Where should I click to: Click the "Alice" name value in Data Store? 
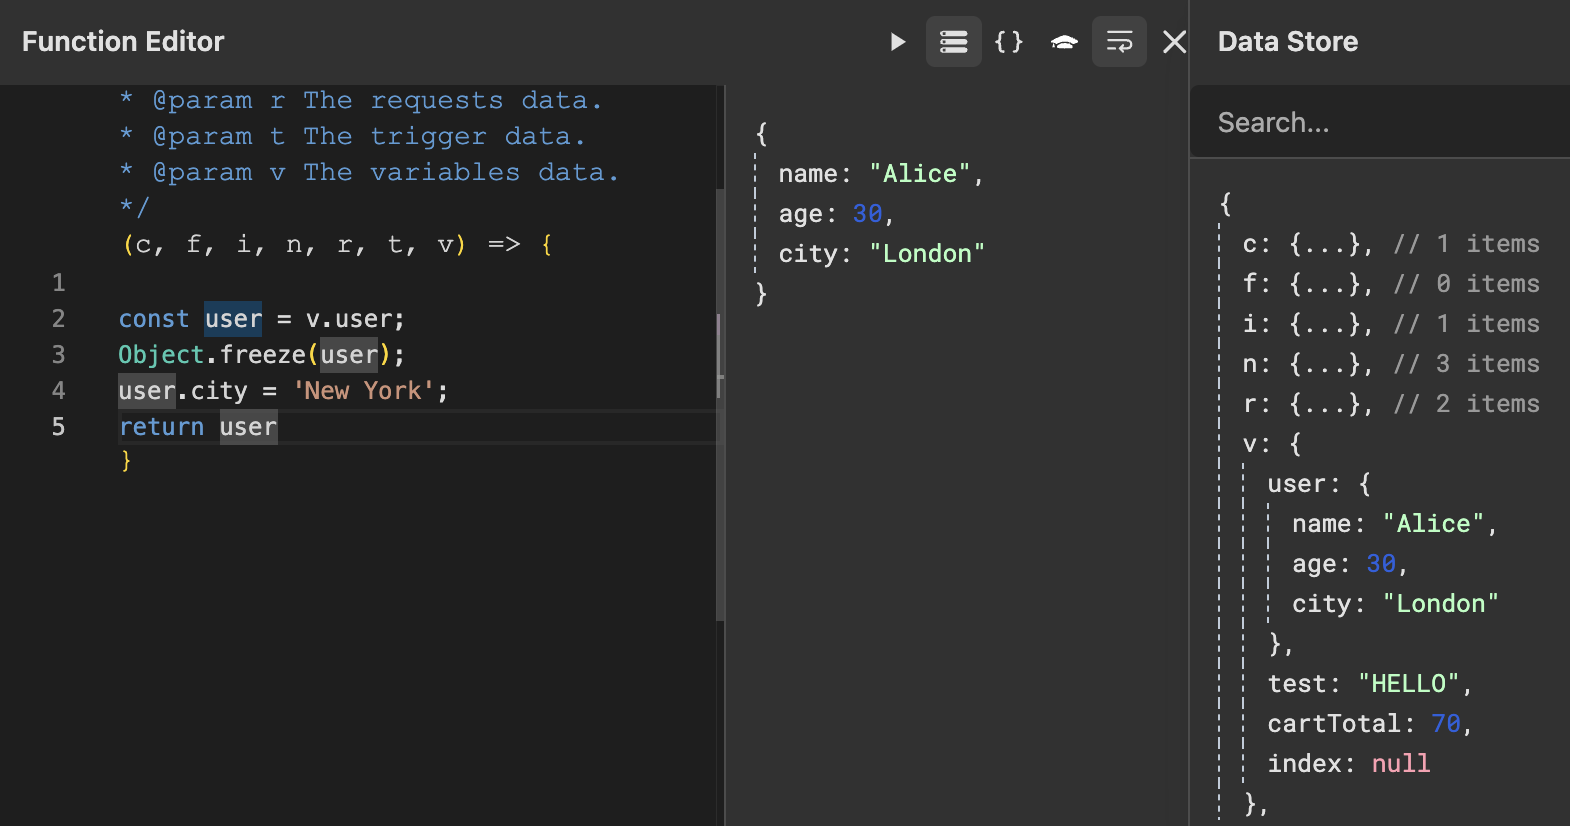pyautogui.click(x=1433, y=524)
